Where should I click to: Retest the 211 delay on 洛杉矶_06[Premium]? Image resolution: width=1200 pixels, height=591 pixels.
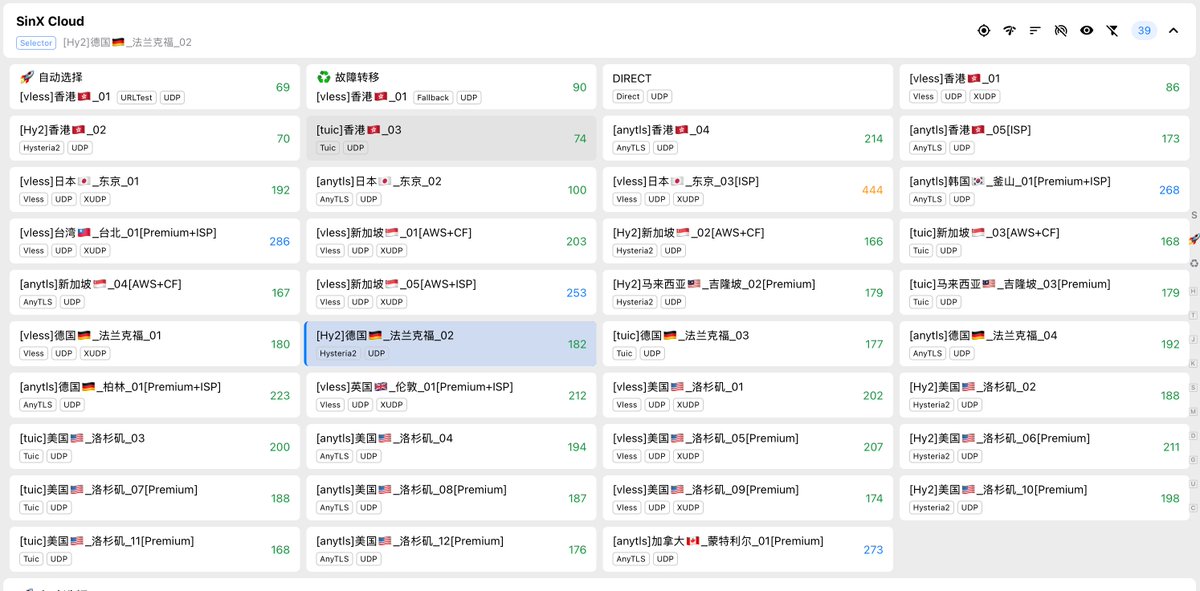pos(1171,447)
